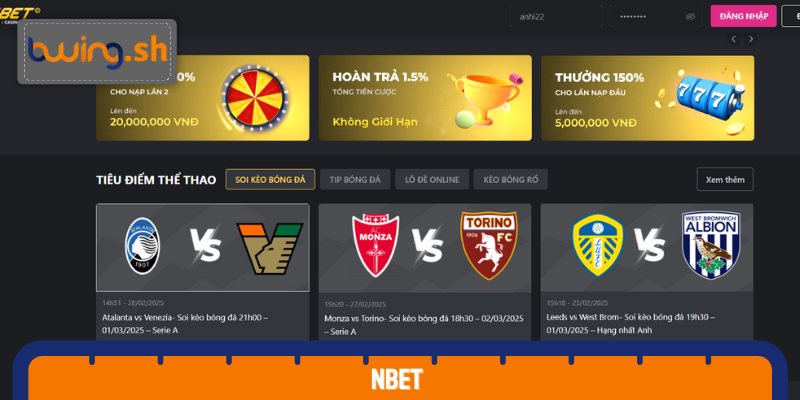Switch to the Tip Bóng Đá tab
Image resolution: width=800 pixels, height=400 pixels.
coord(355,180)
